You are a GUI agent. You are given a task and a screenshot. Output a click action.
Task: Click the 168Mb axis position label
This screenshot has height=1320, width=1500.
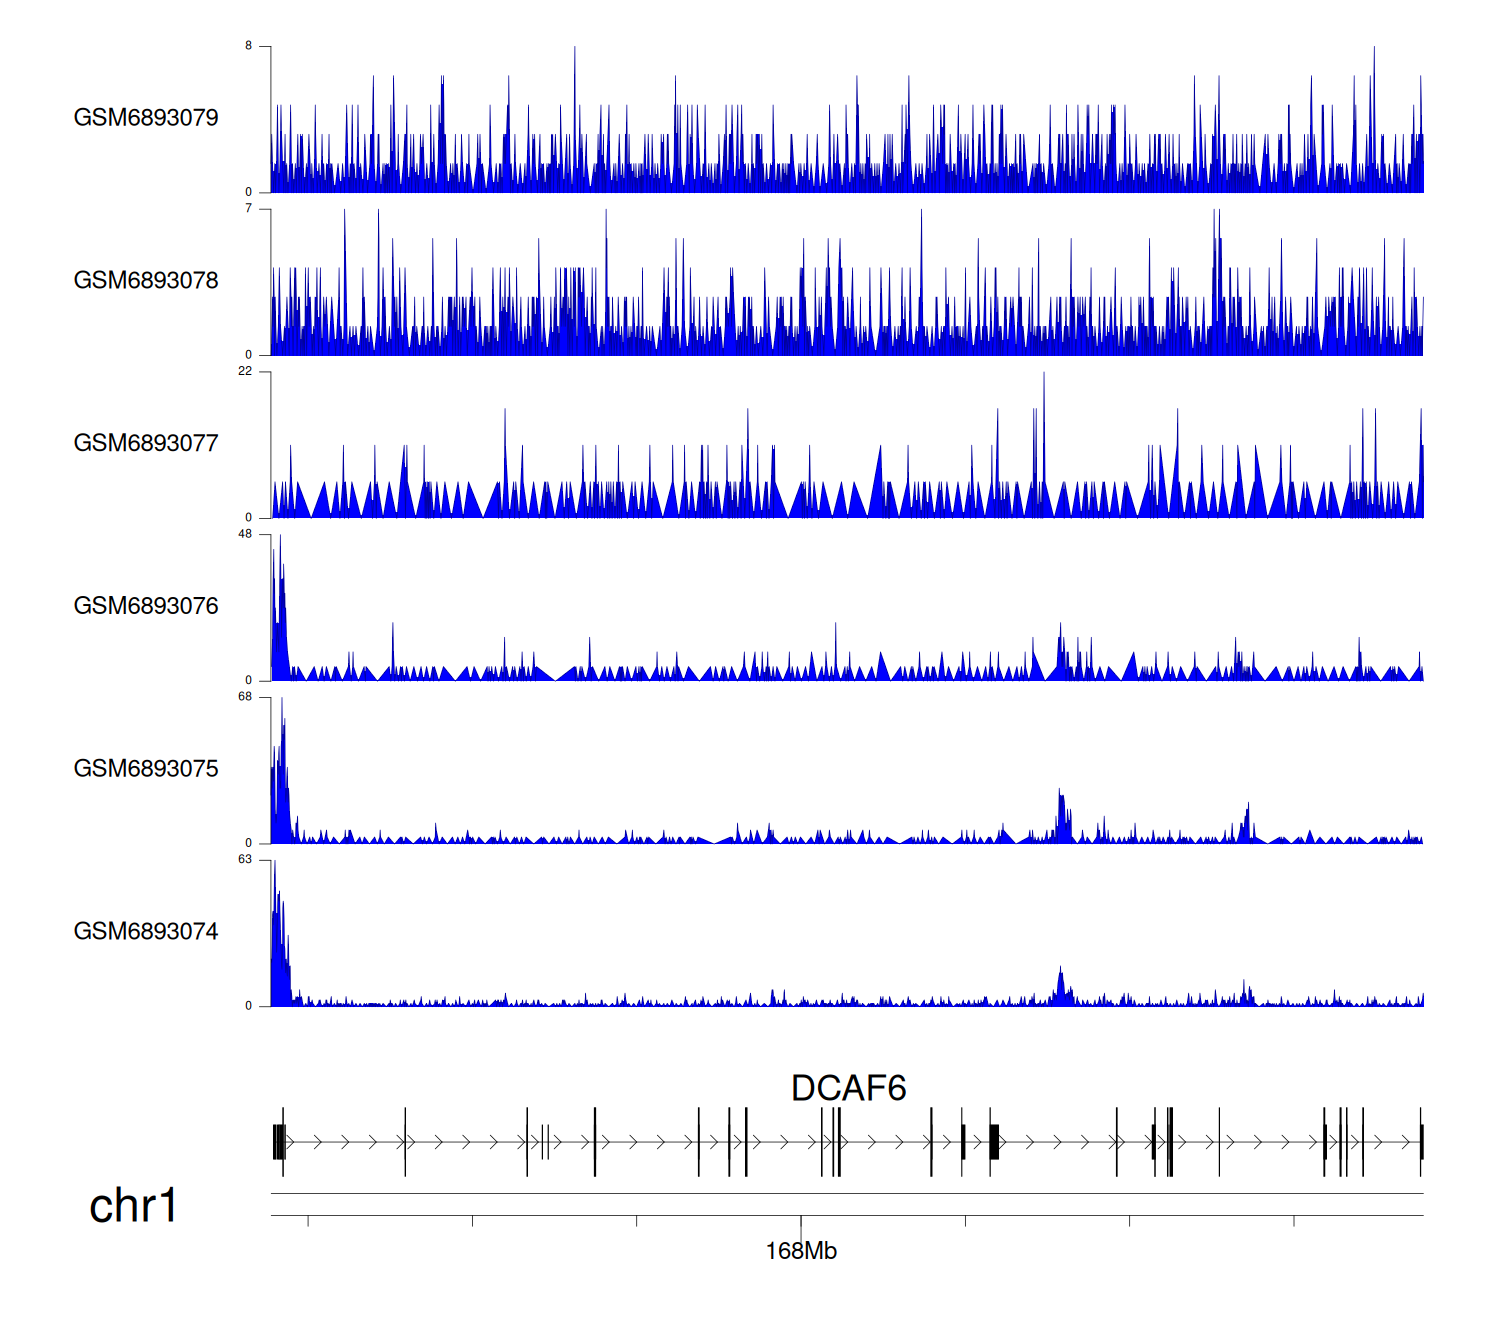[801, 1251]
